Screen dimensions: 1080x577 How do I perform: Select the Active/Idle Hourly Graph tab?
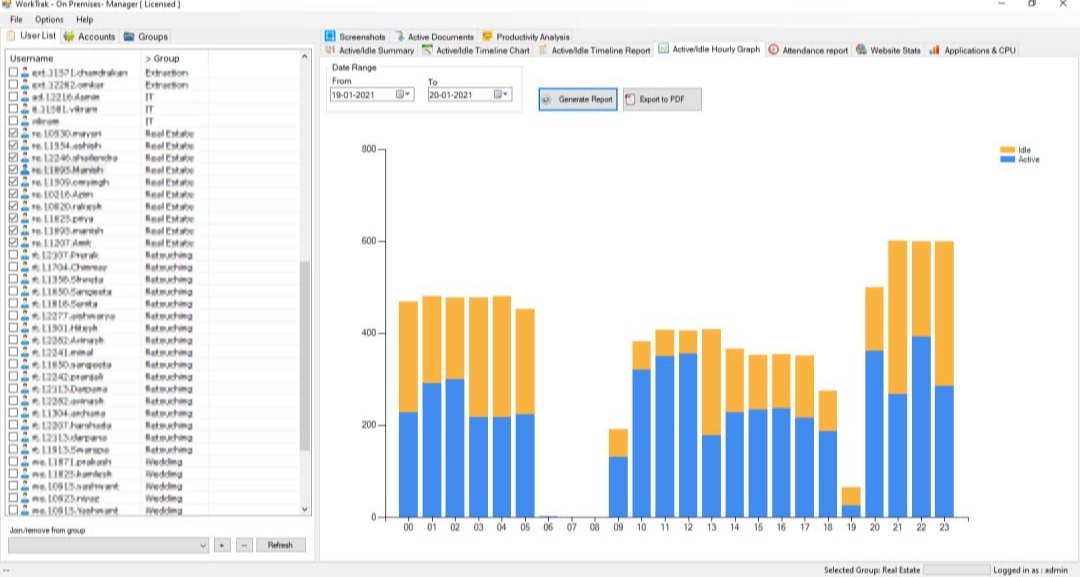pyautogui.click(x=709, y=49)
